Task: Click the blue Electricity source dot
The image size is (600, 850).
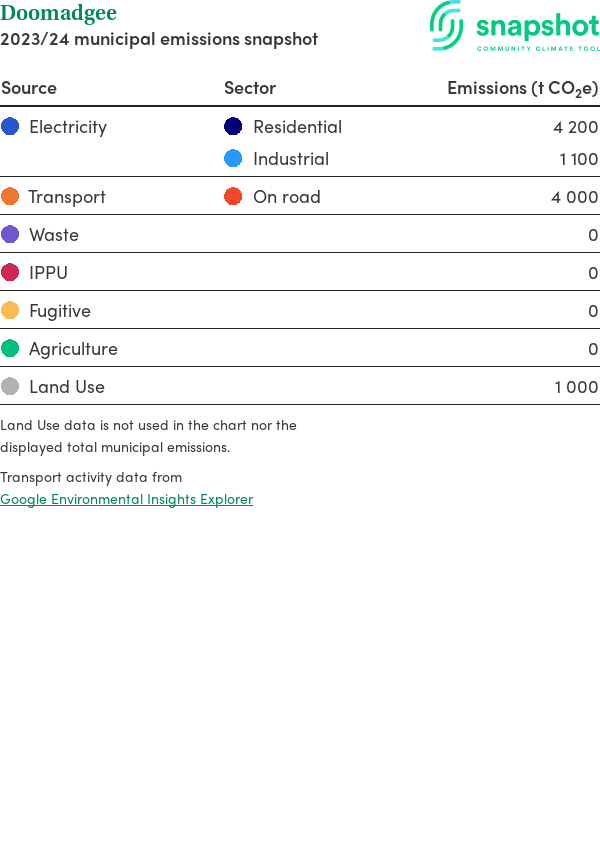Action: (x=10, y=127)
